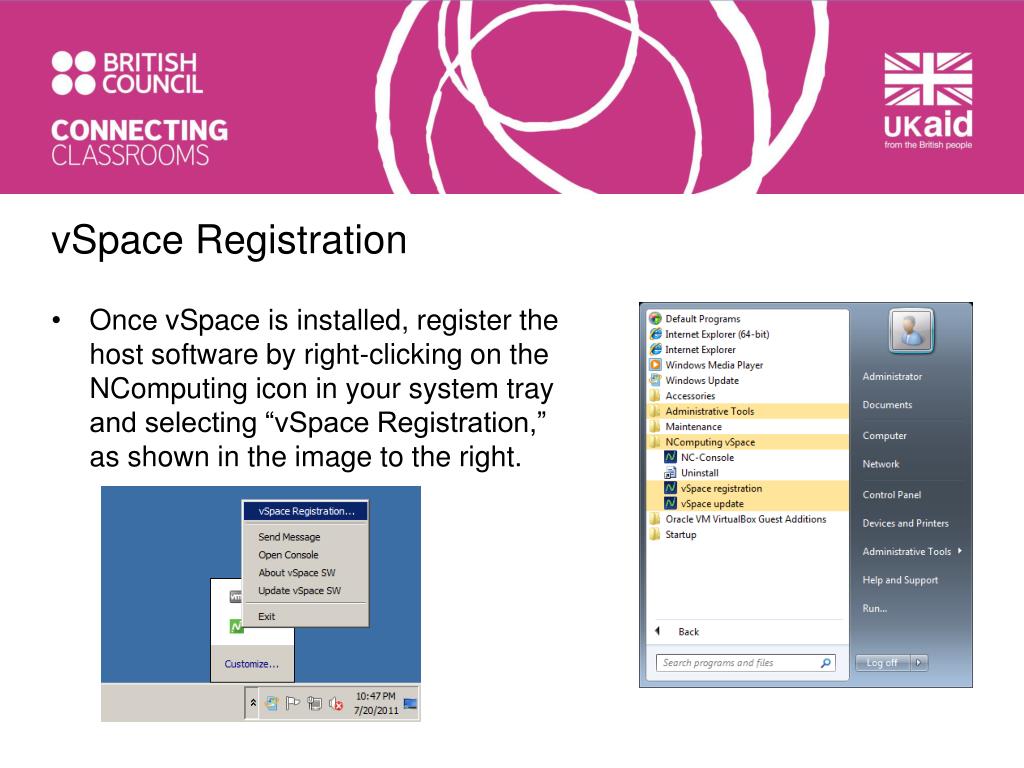1024x768 pixels.
Task: Open Network in the Start menu right pane
Action: click(x=880, y=464)
